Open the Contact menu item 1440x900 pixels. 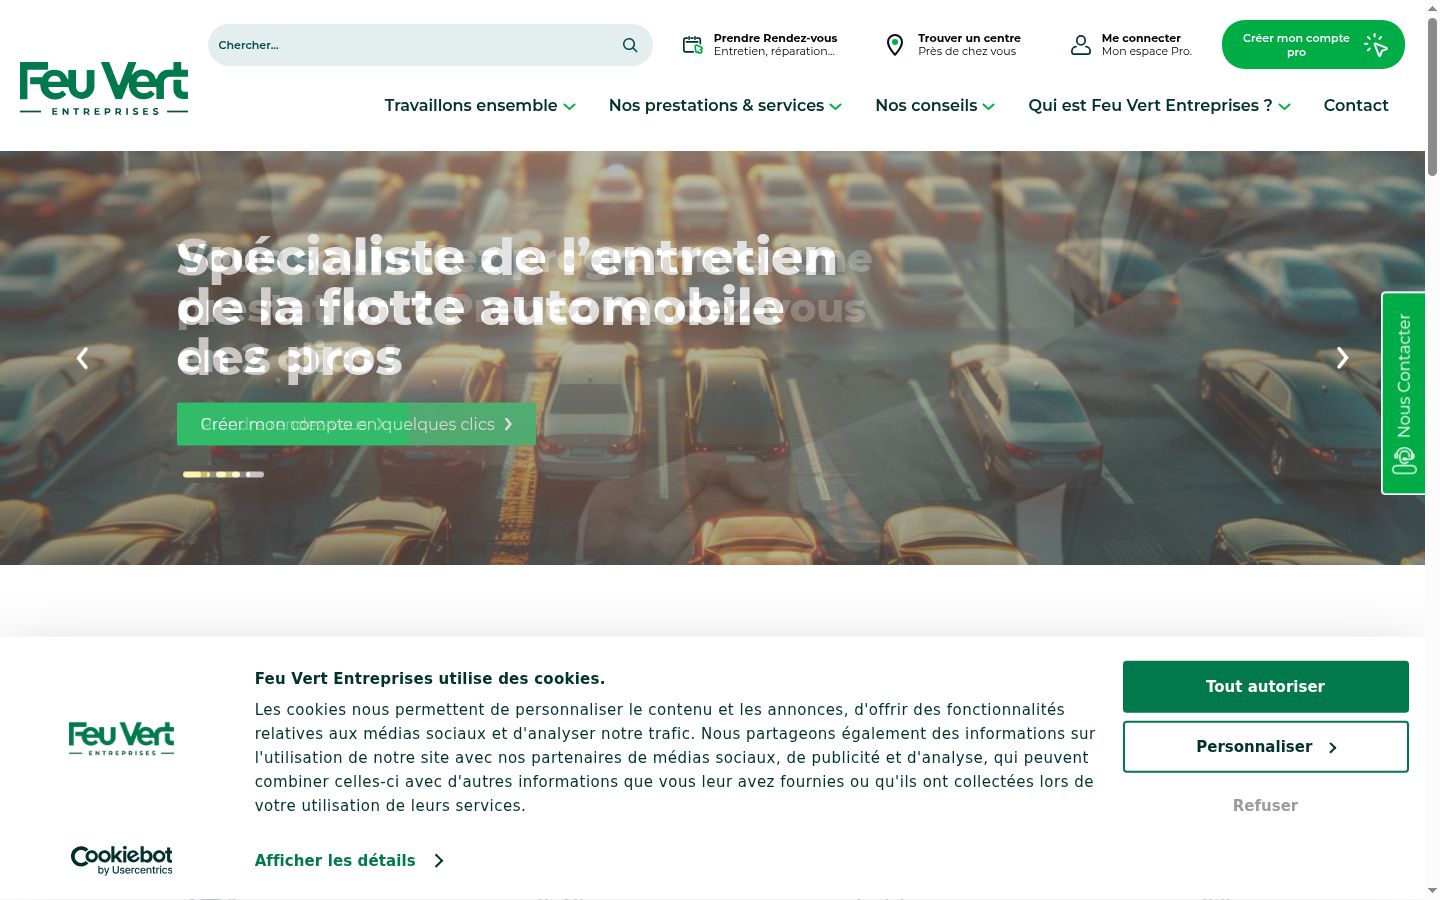point(1356,105)
